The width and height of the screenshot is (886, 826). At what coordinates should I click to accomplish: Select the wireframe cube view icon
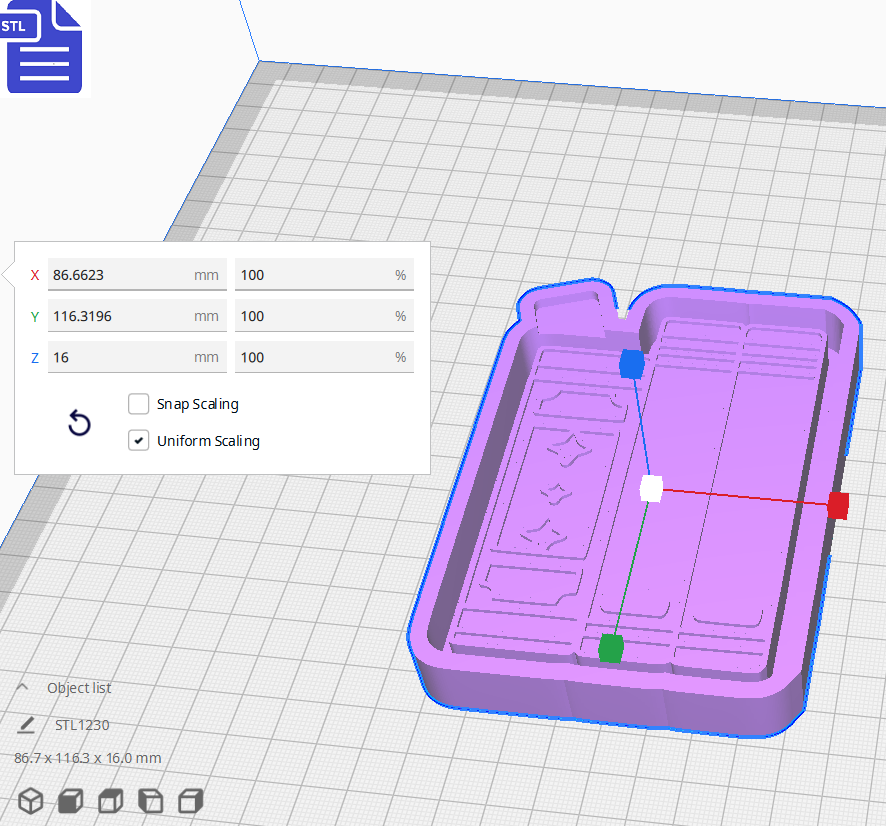[30, 800]
